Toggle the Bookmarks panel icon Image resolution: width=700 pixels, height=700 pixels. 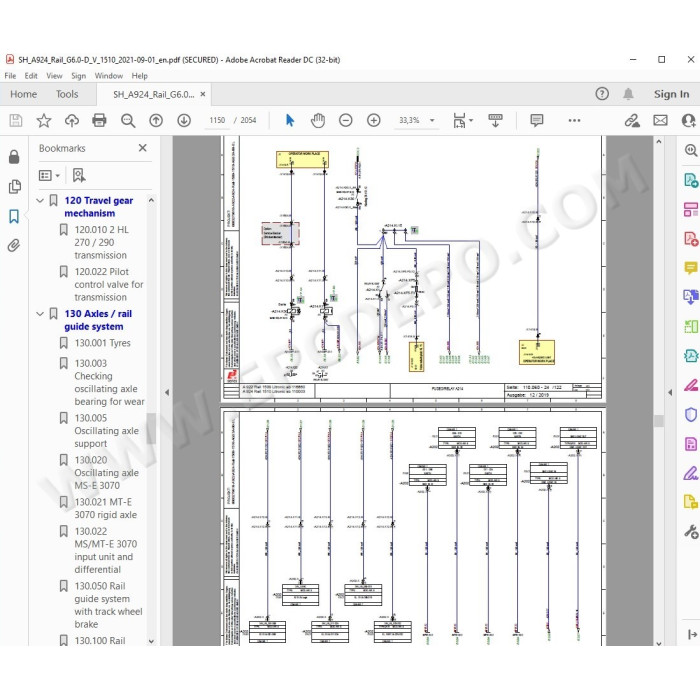pyautogui.click(x=14, y=217)
